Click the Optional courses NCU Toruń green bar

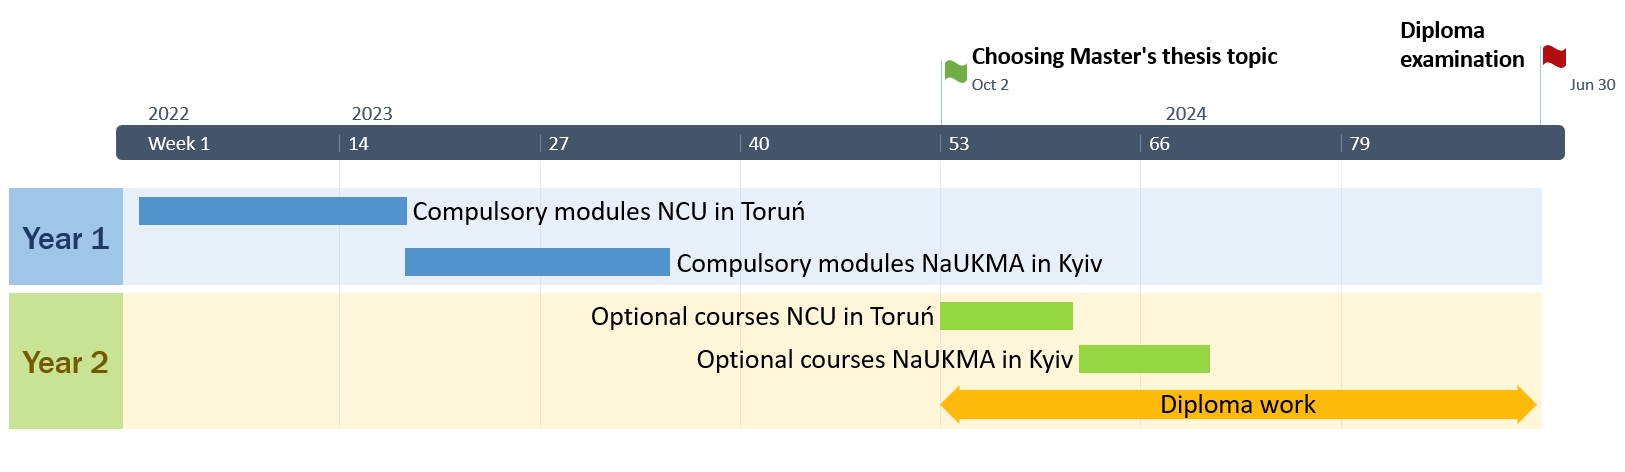pos(1006,316)
